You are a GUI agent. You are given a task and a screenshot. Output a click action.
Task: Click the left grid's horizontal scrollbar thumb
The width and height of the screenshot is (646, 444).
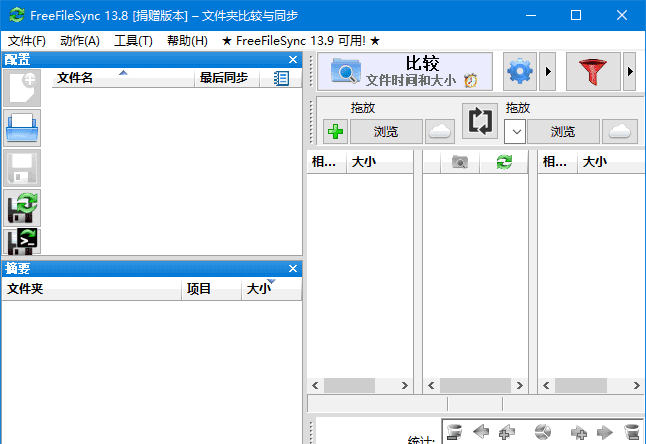349,386
